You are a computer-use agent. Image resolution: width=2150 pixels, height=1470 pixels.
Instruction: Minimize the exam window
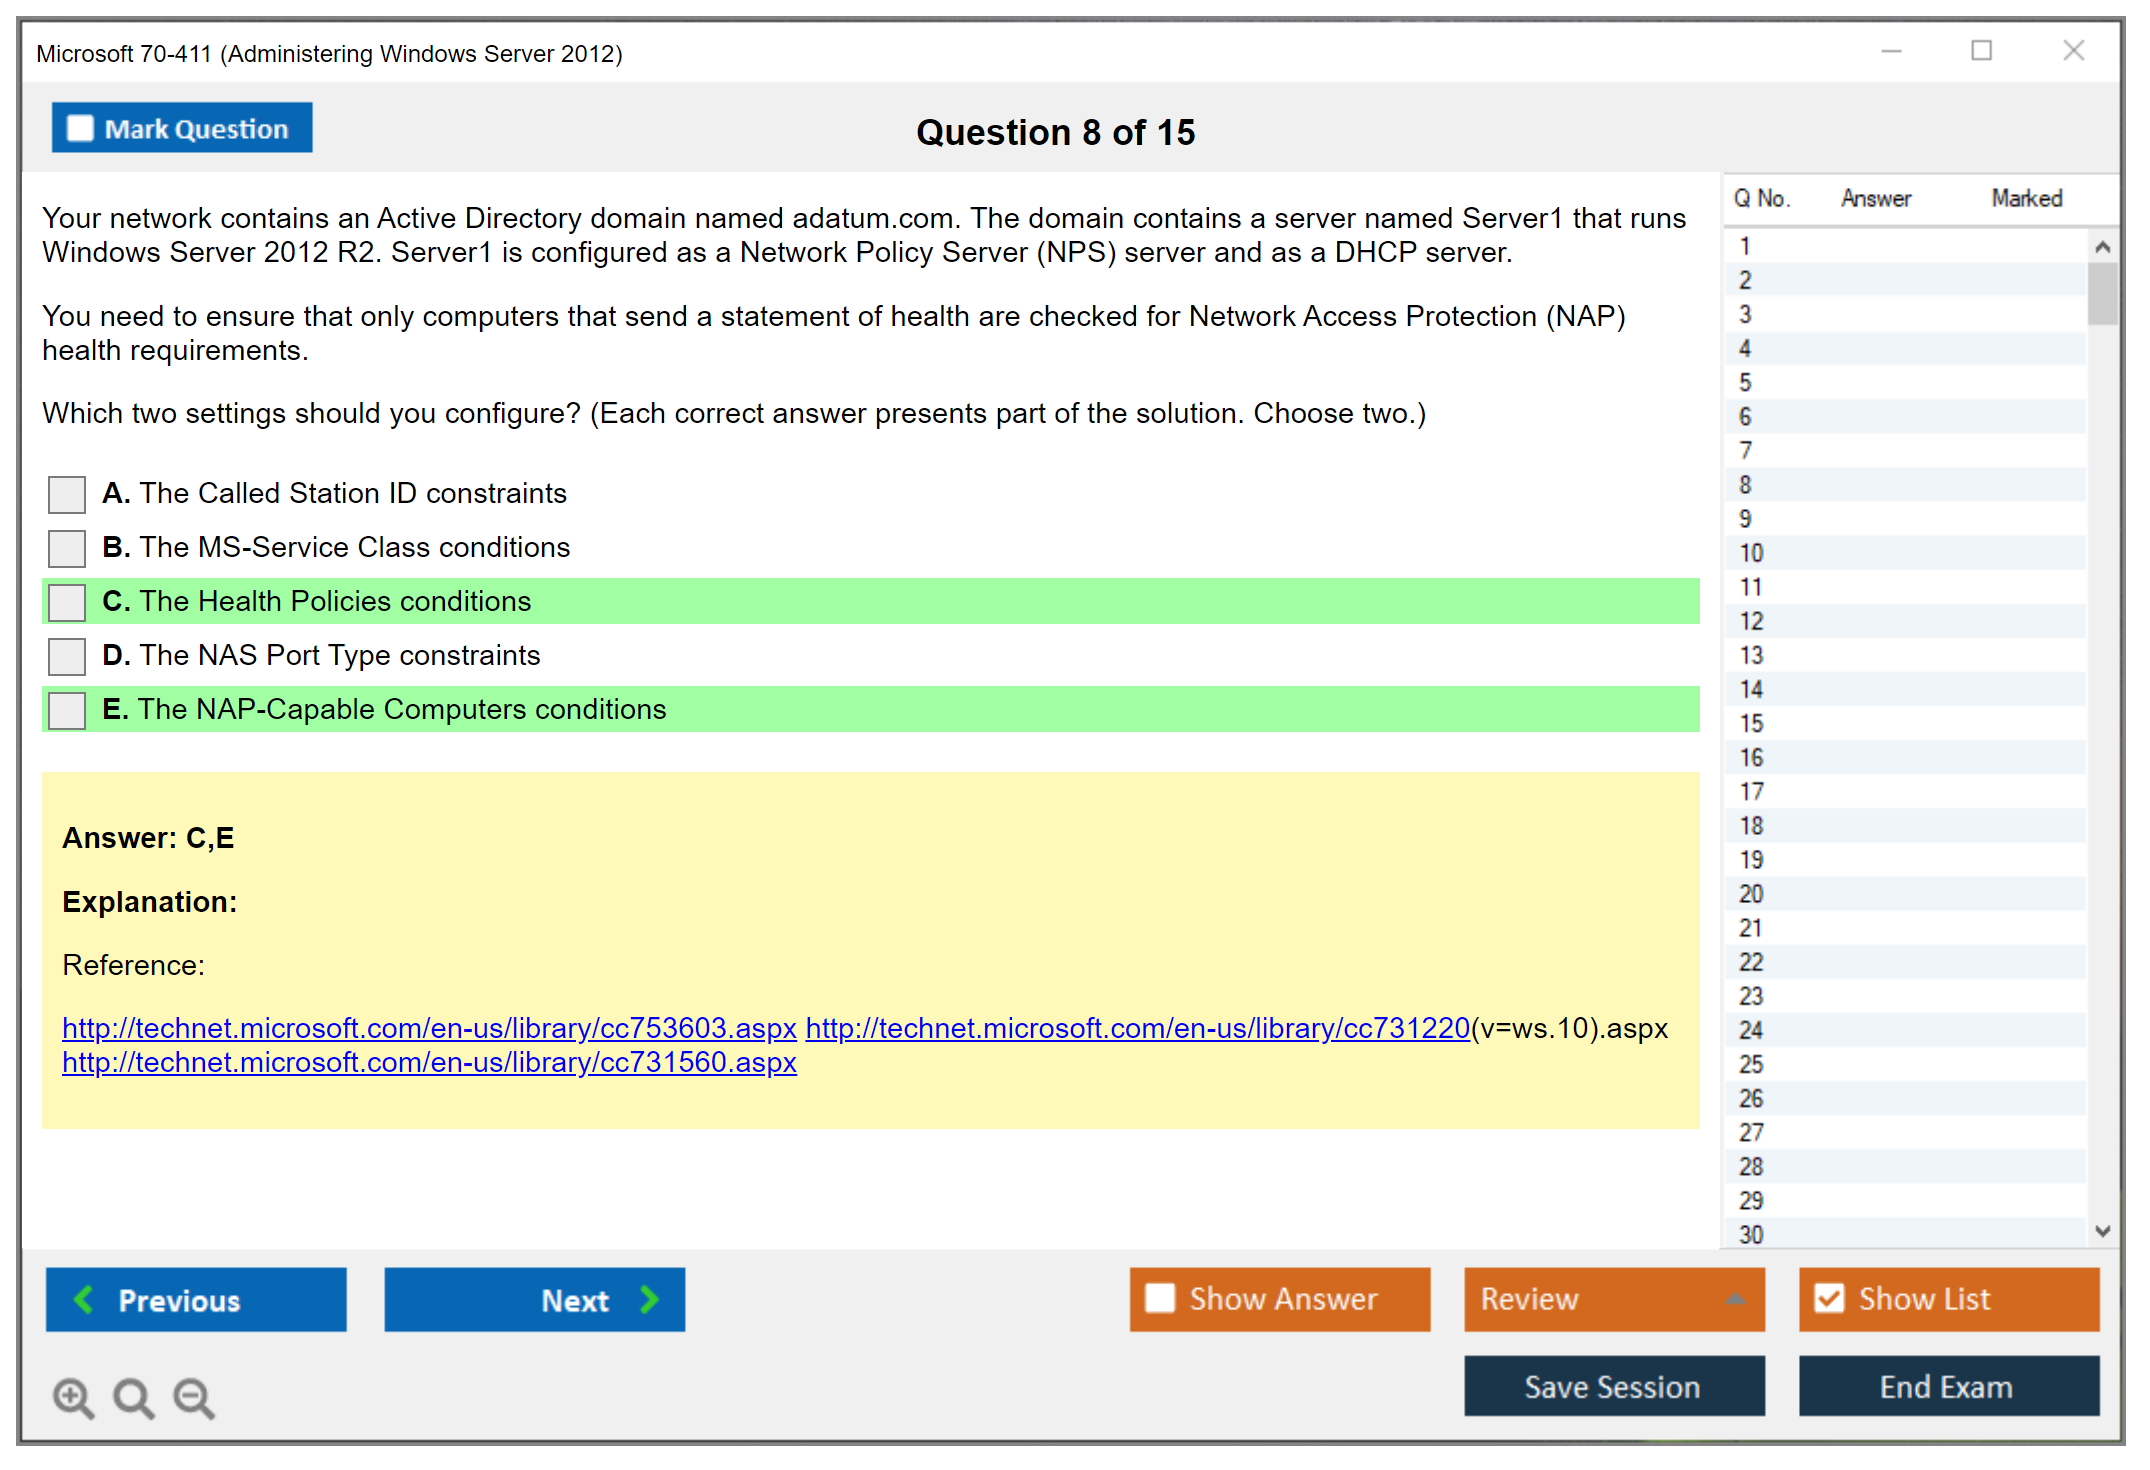[1891, 50]
